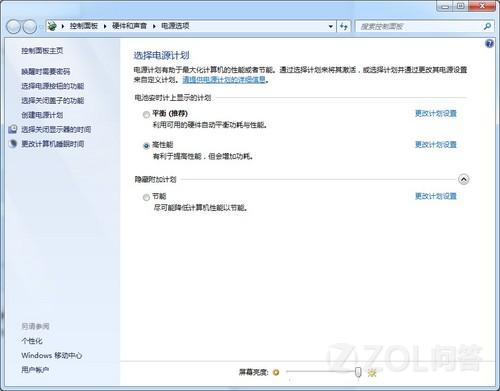Screen dimensions: 500x391
Task: Open 用户帐户 link in sidebar
Action: point(35,370)
